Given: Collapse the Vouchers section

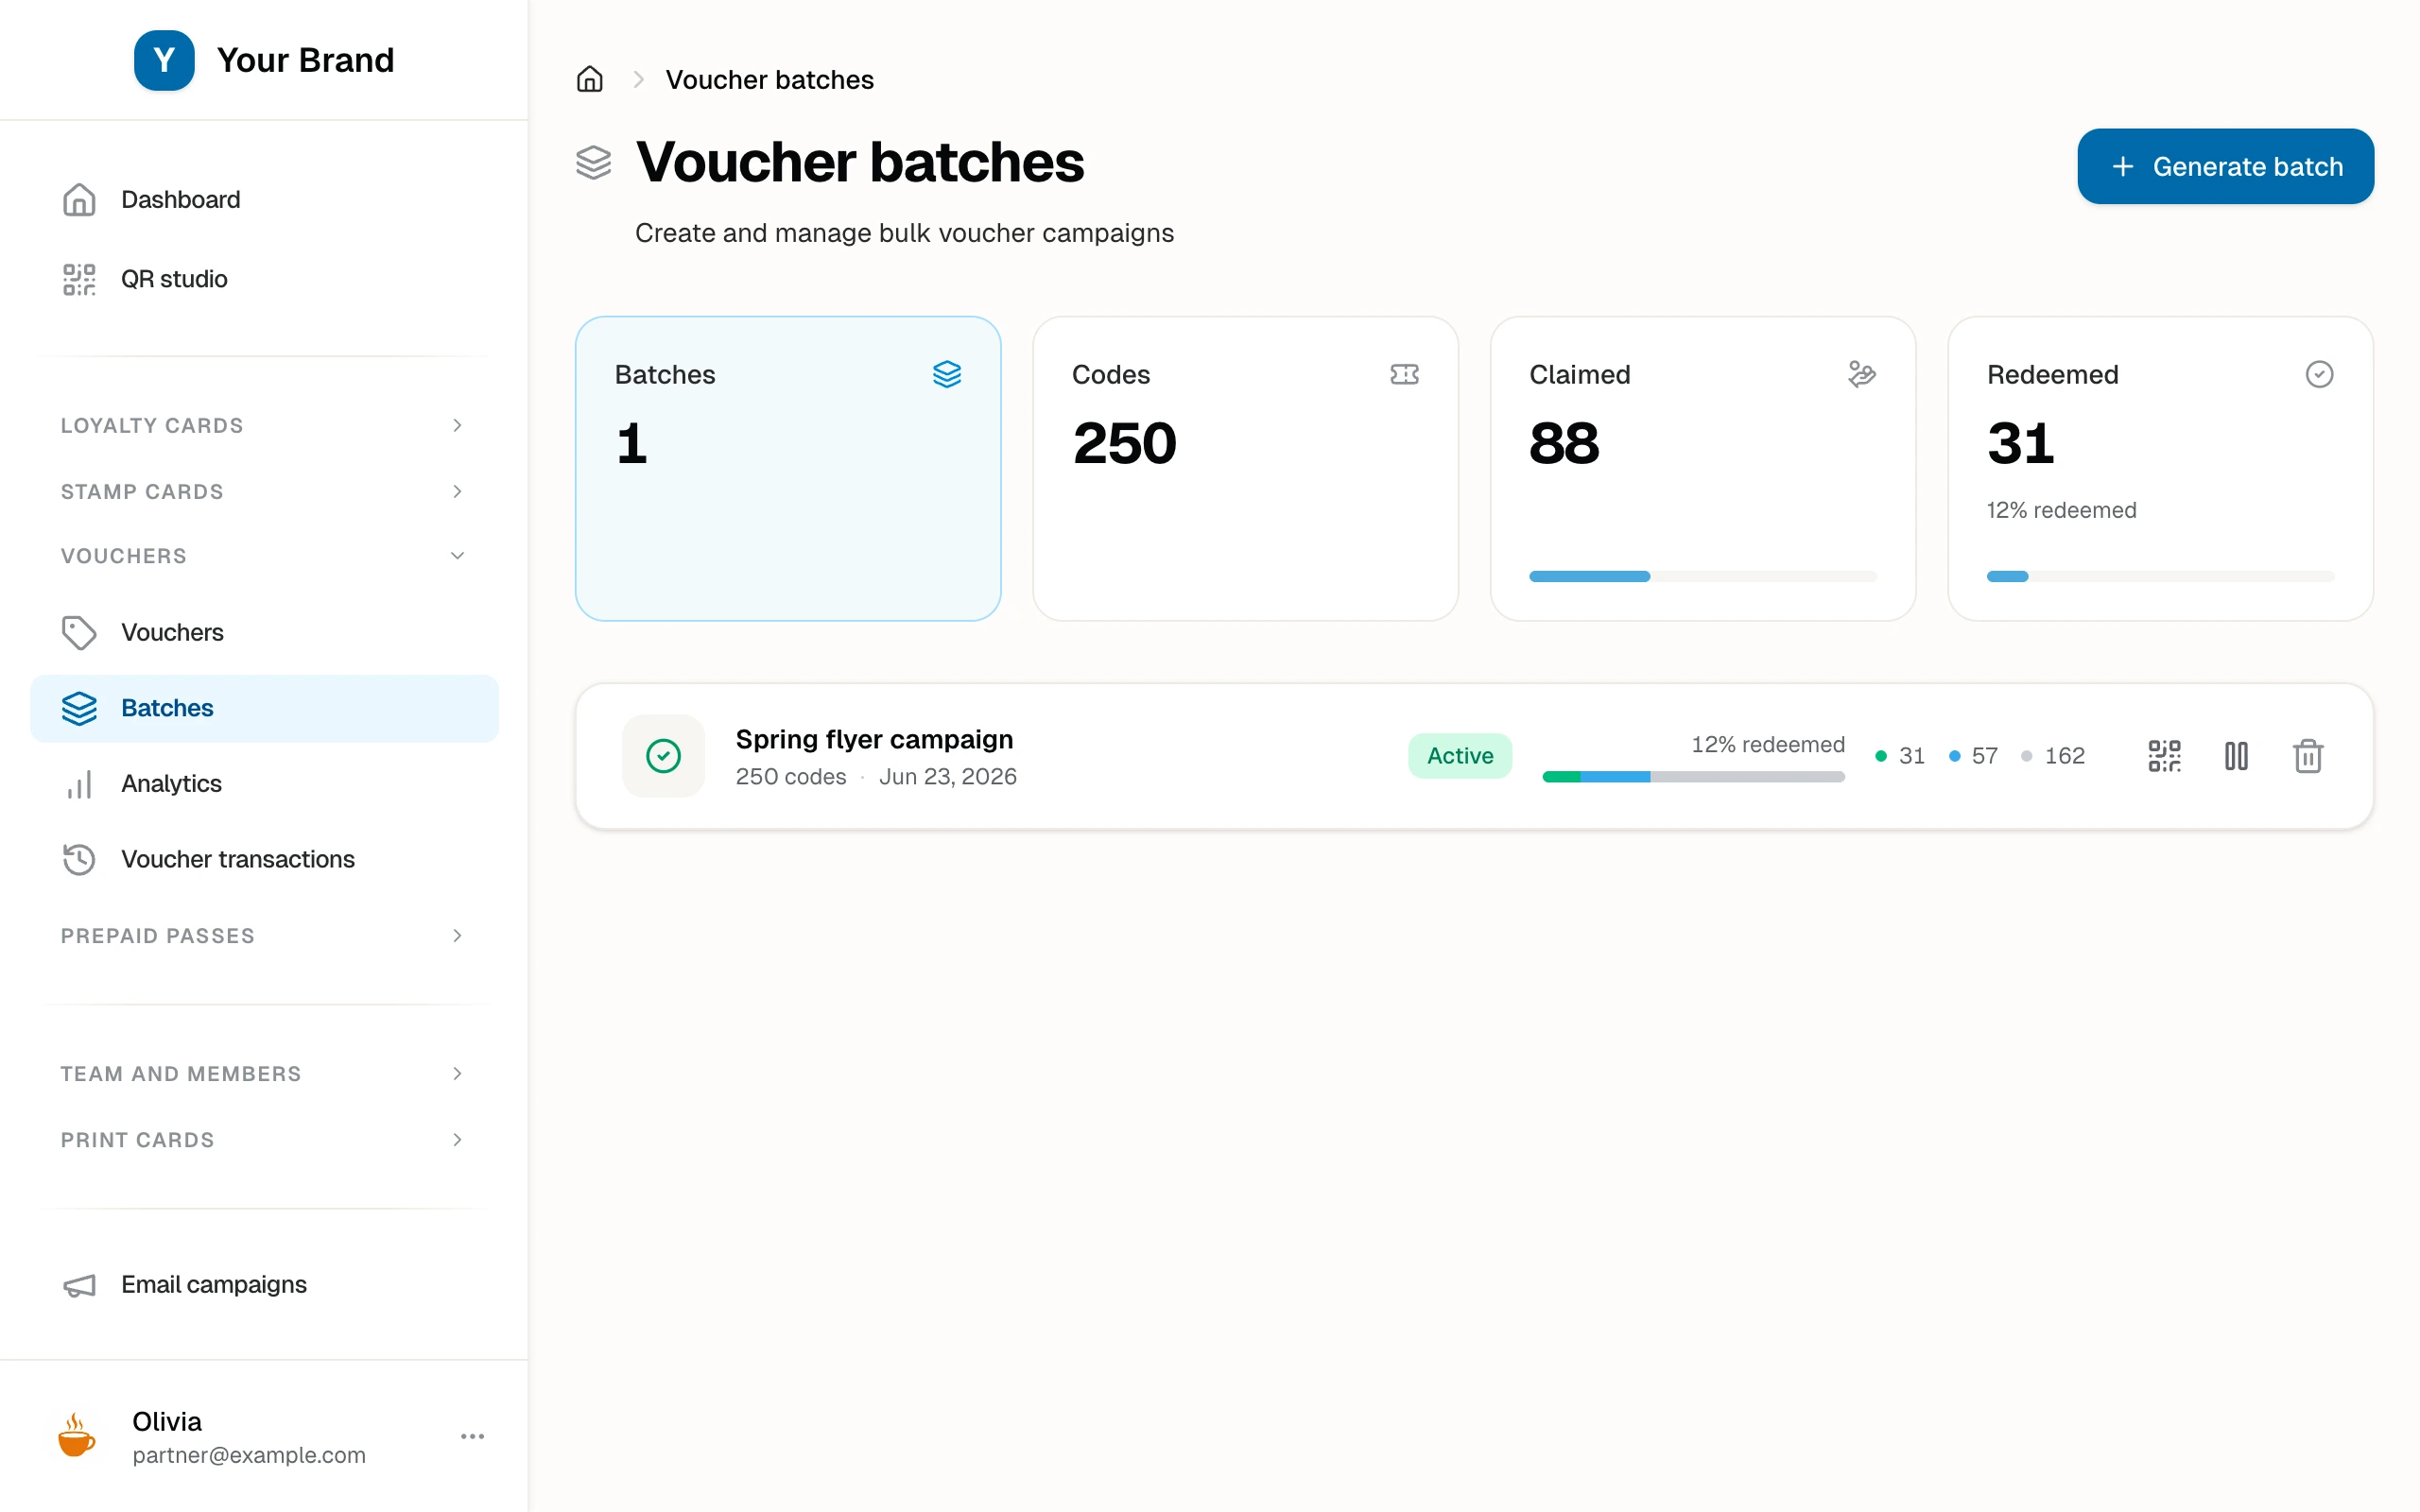Looking at the screenshot, I should coord(264,556).
